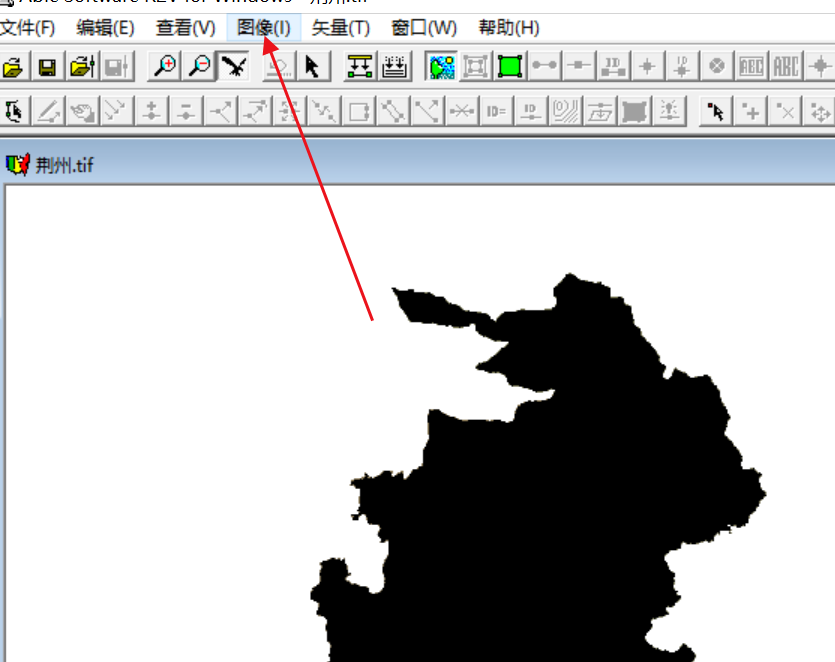Image resolution: width=835 pixels, height=662 pixels.
Task: Select the arrow with red point tool
Action: click(x=714, y=110)
